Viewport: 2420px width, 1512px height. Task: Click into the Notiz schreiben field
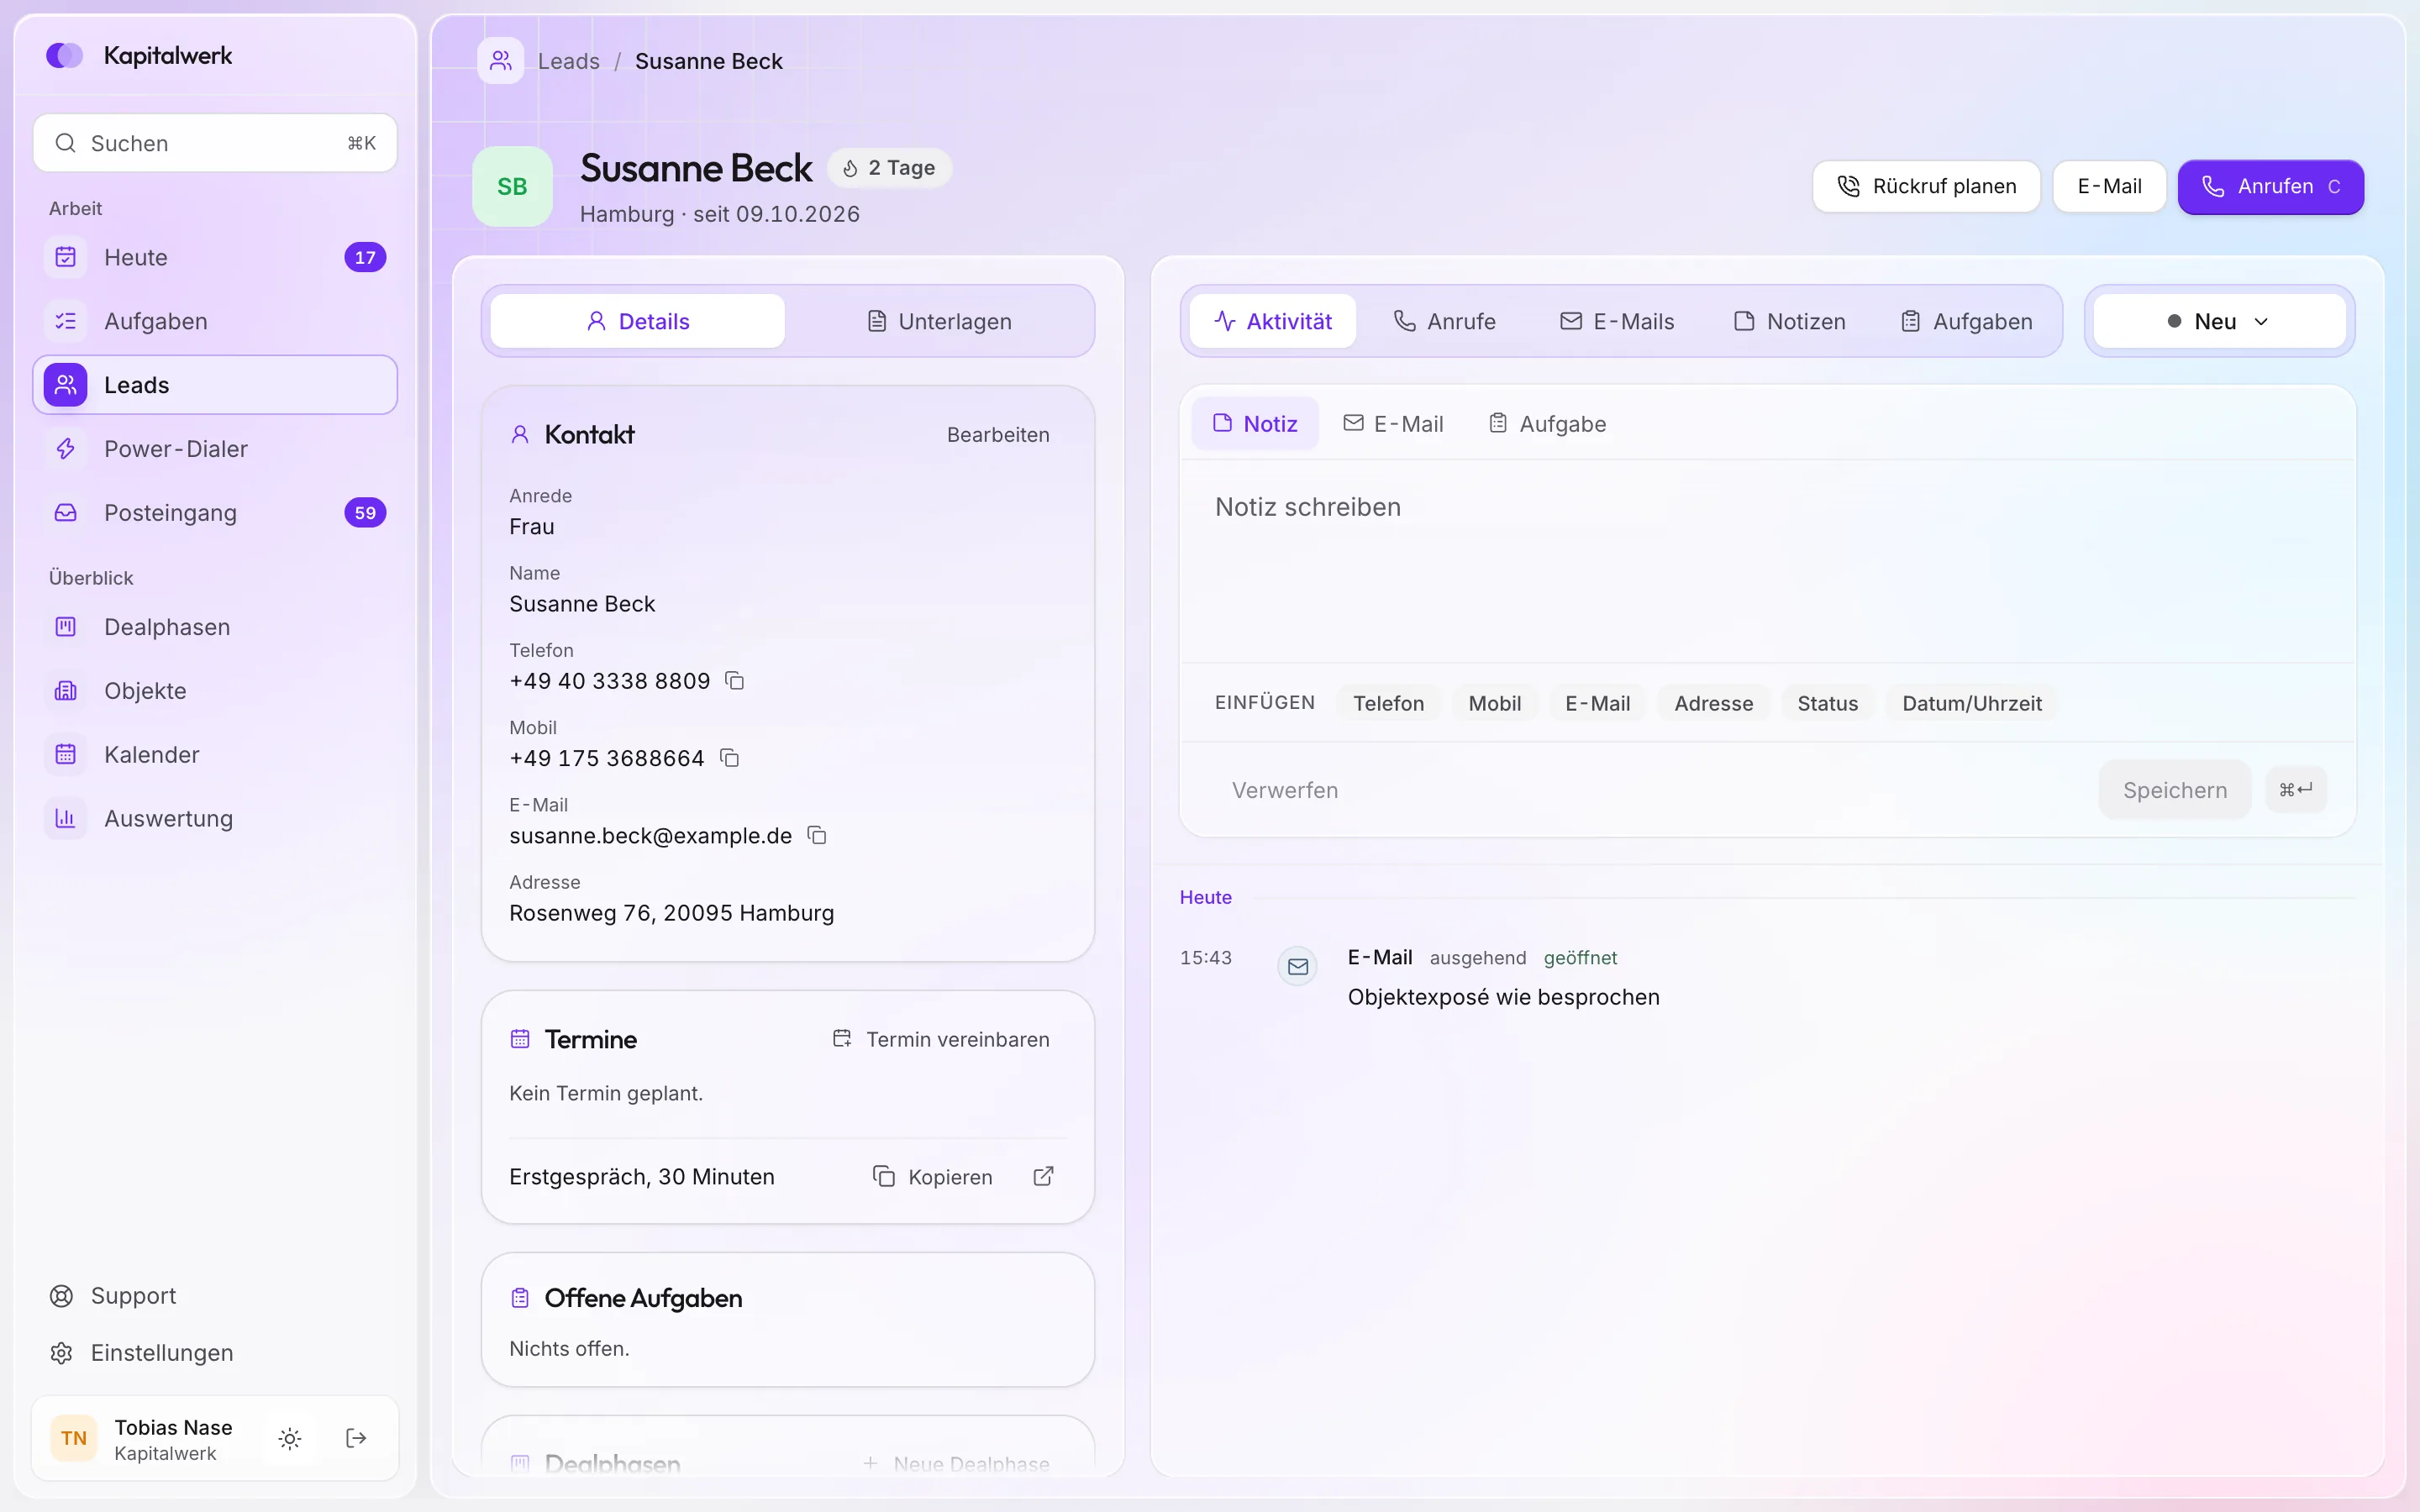(1767, 562)
